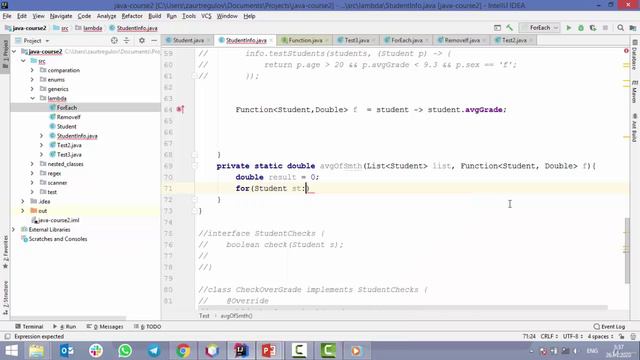Expand External Libraries node
The width and height of the screenshot is (640, 360).
pyautogui.click(x=14, y=229)
